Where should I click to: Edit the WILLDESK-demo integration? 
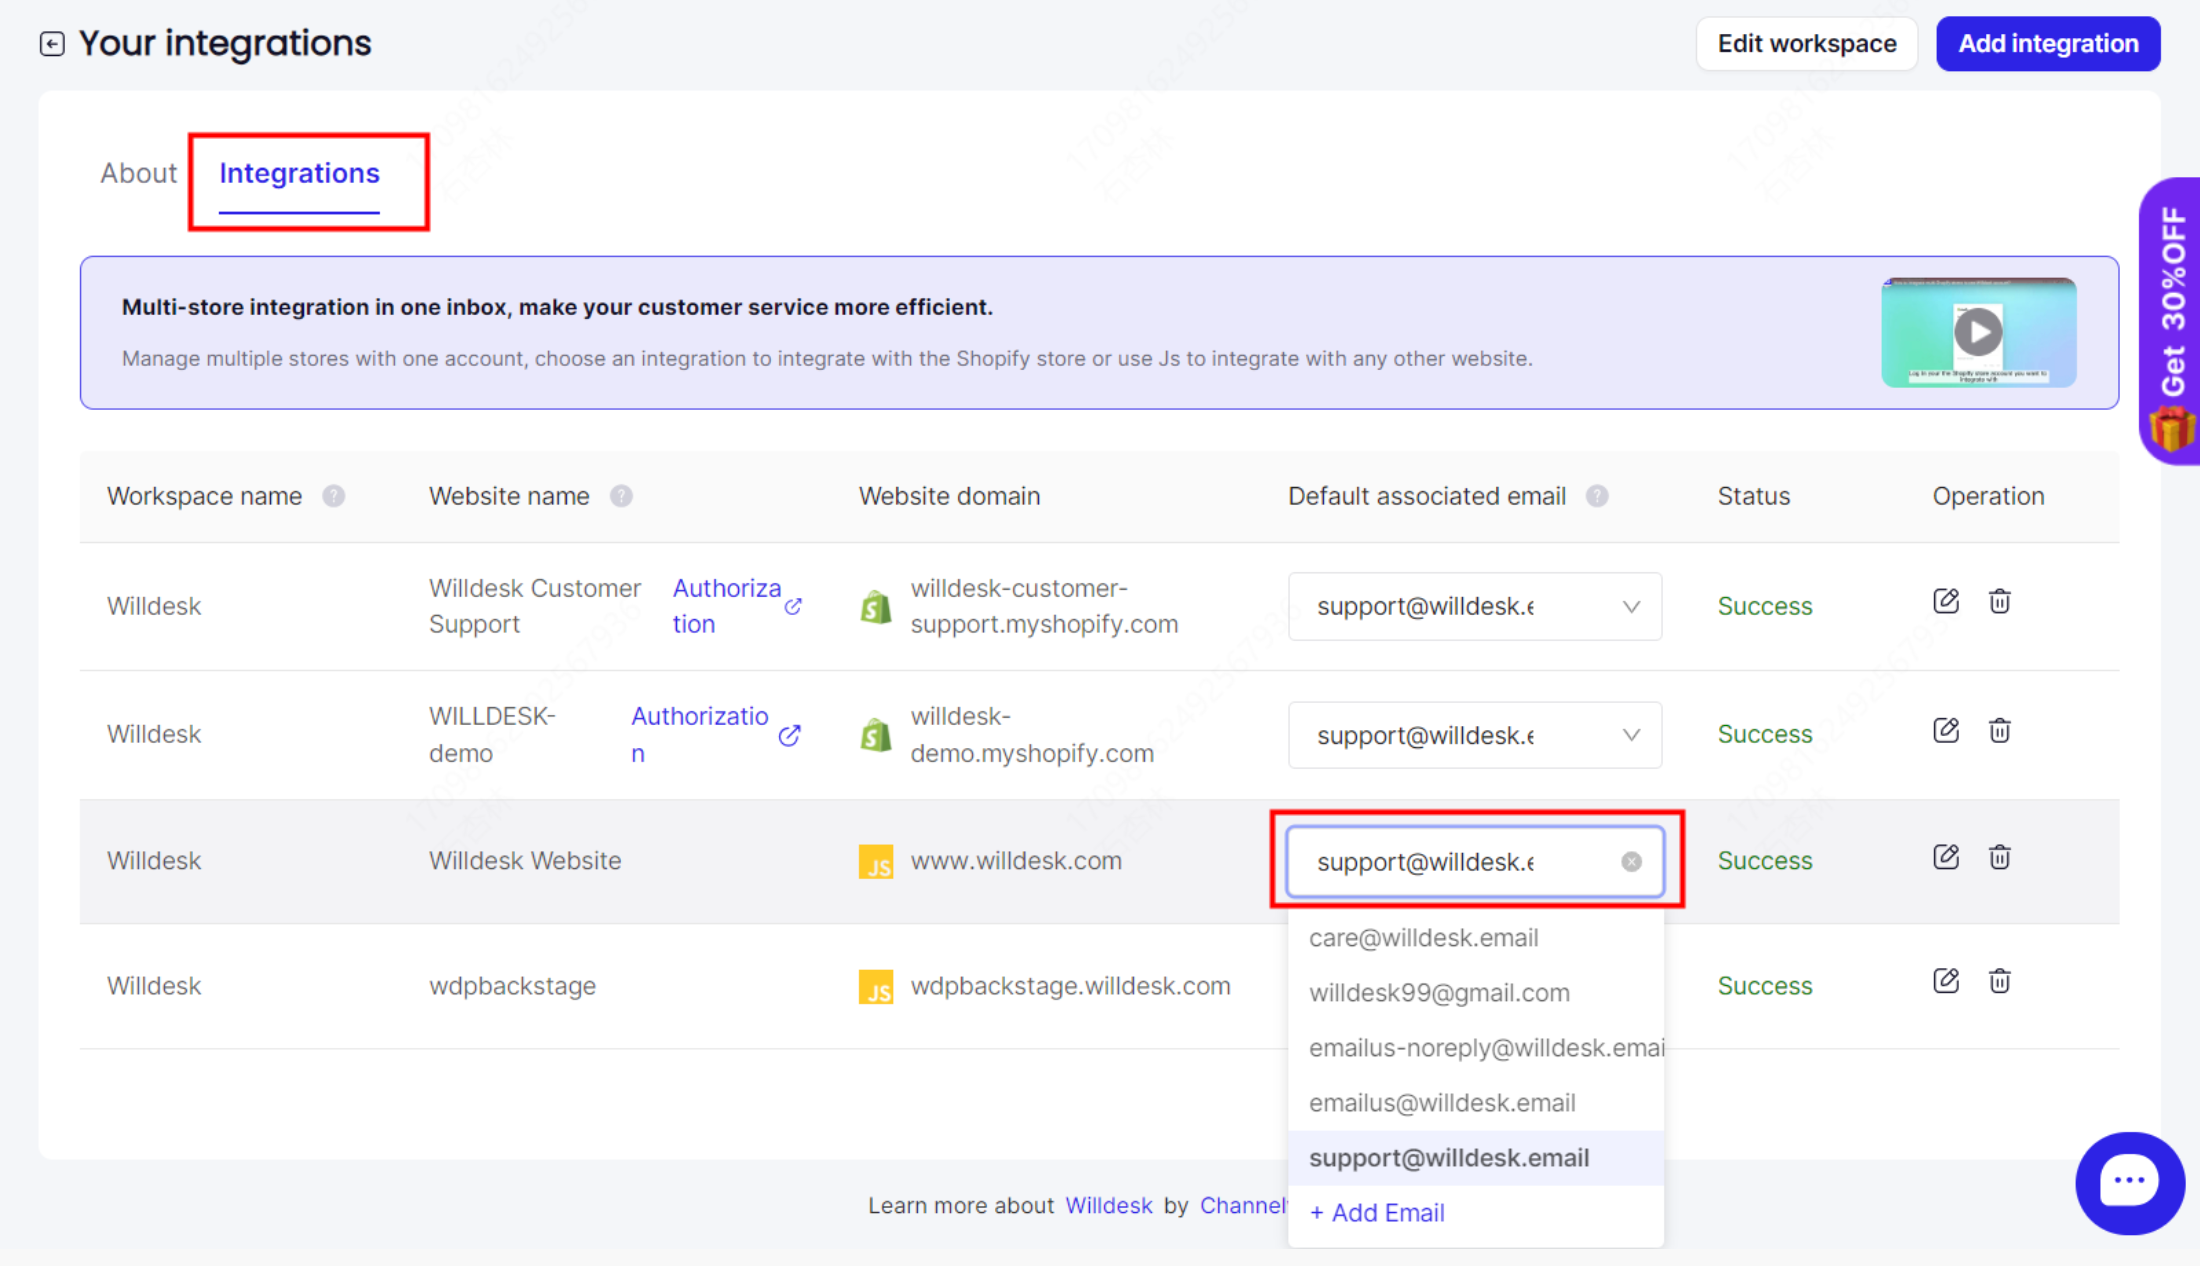tap(1946, 730)
